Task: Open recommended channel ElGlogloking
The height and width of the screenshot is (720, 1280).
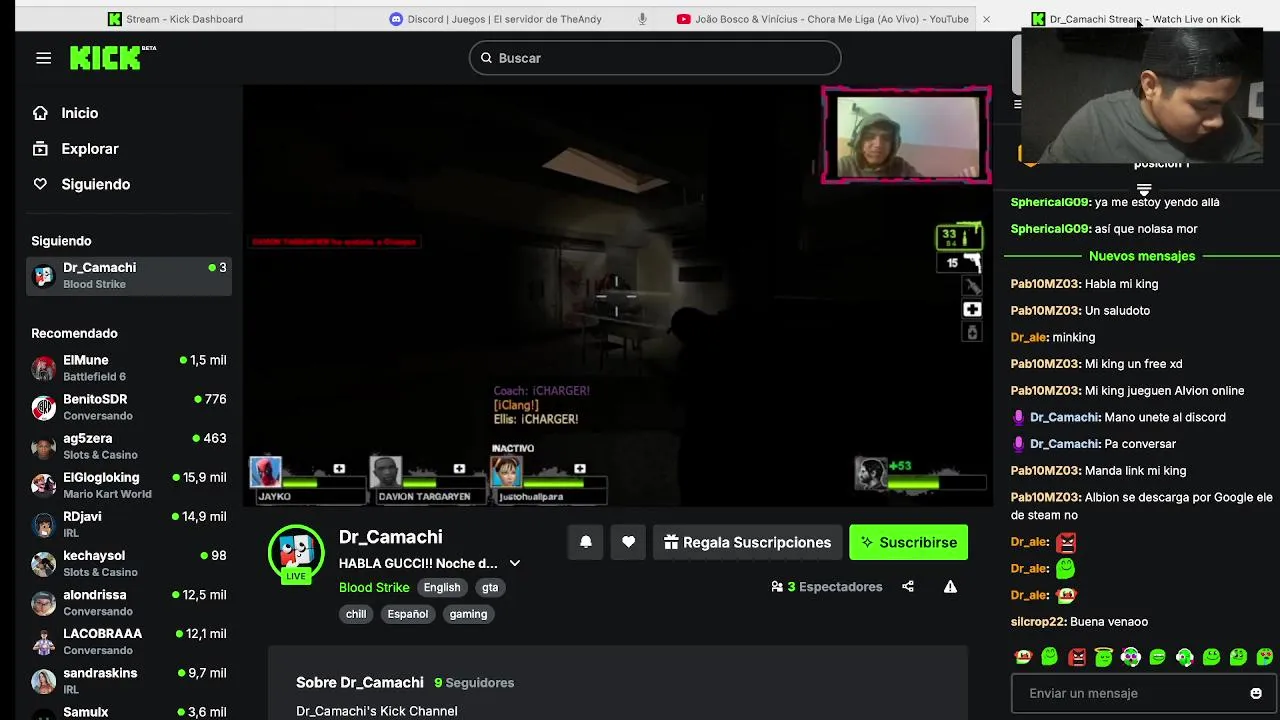Action: pyautogui.click(x=130, y=485)
